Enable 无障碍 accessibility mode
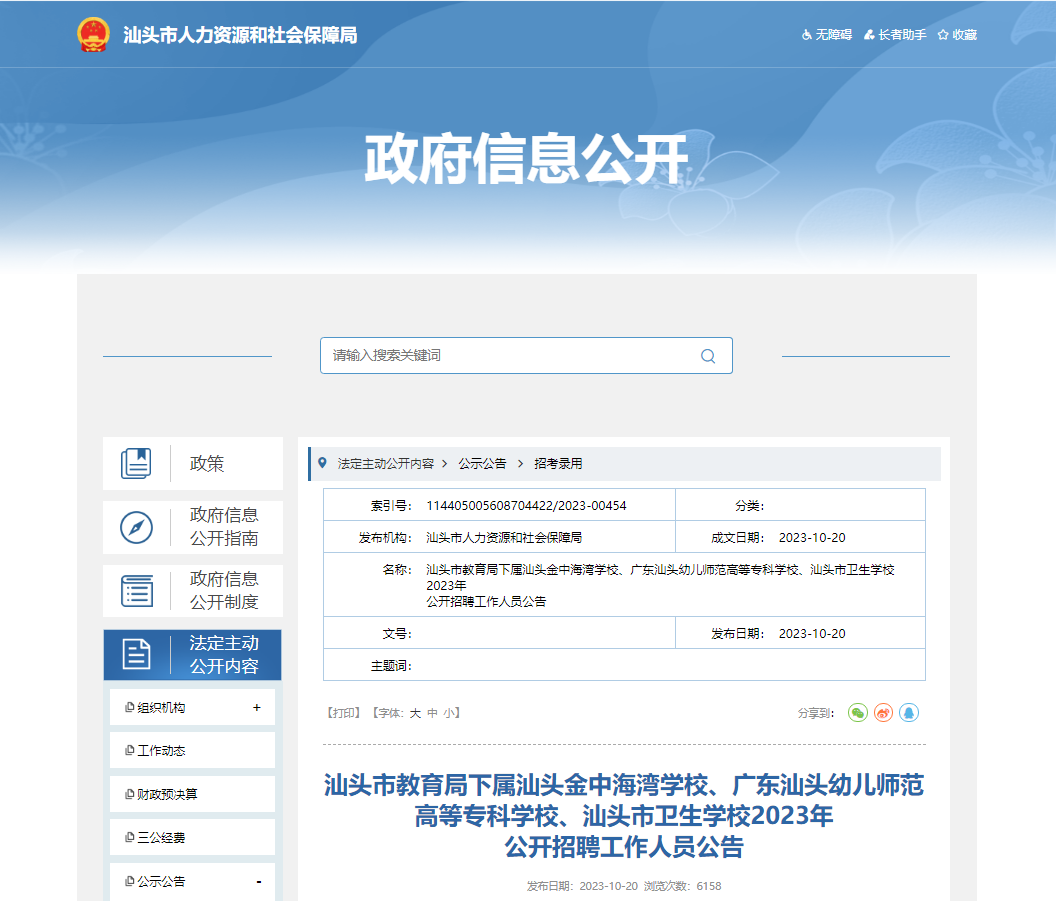Image resolution: width=1056 pixels, height=901 pixels. [x=826, y=35]
